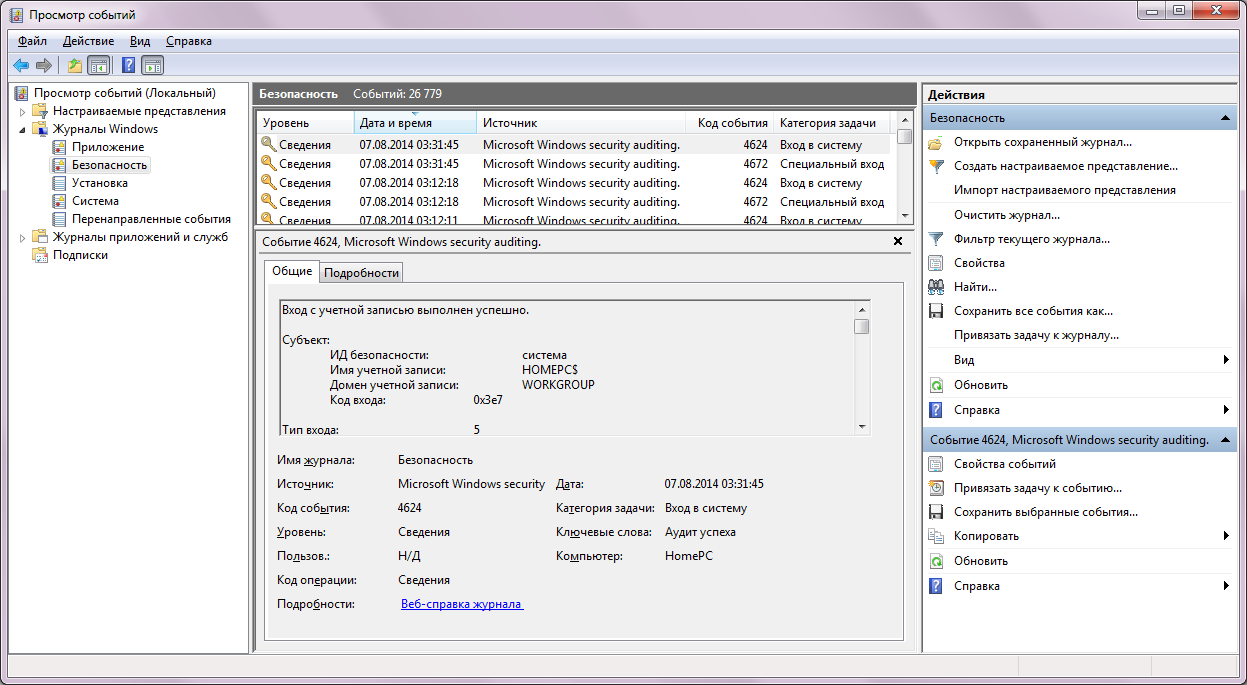Collapse the Журналы Windows tree node
Screen dimensions: 1247x685
point(22,129)
